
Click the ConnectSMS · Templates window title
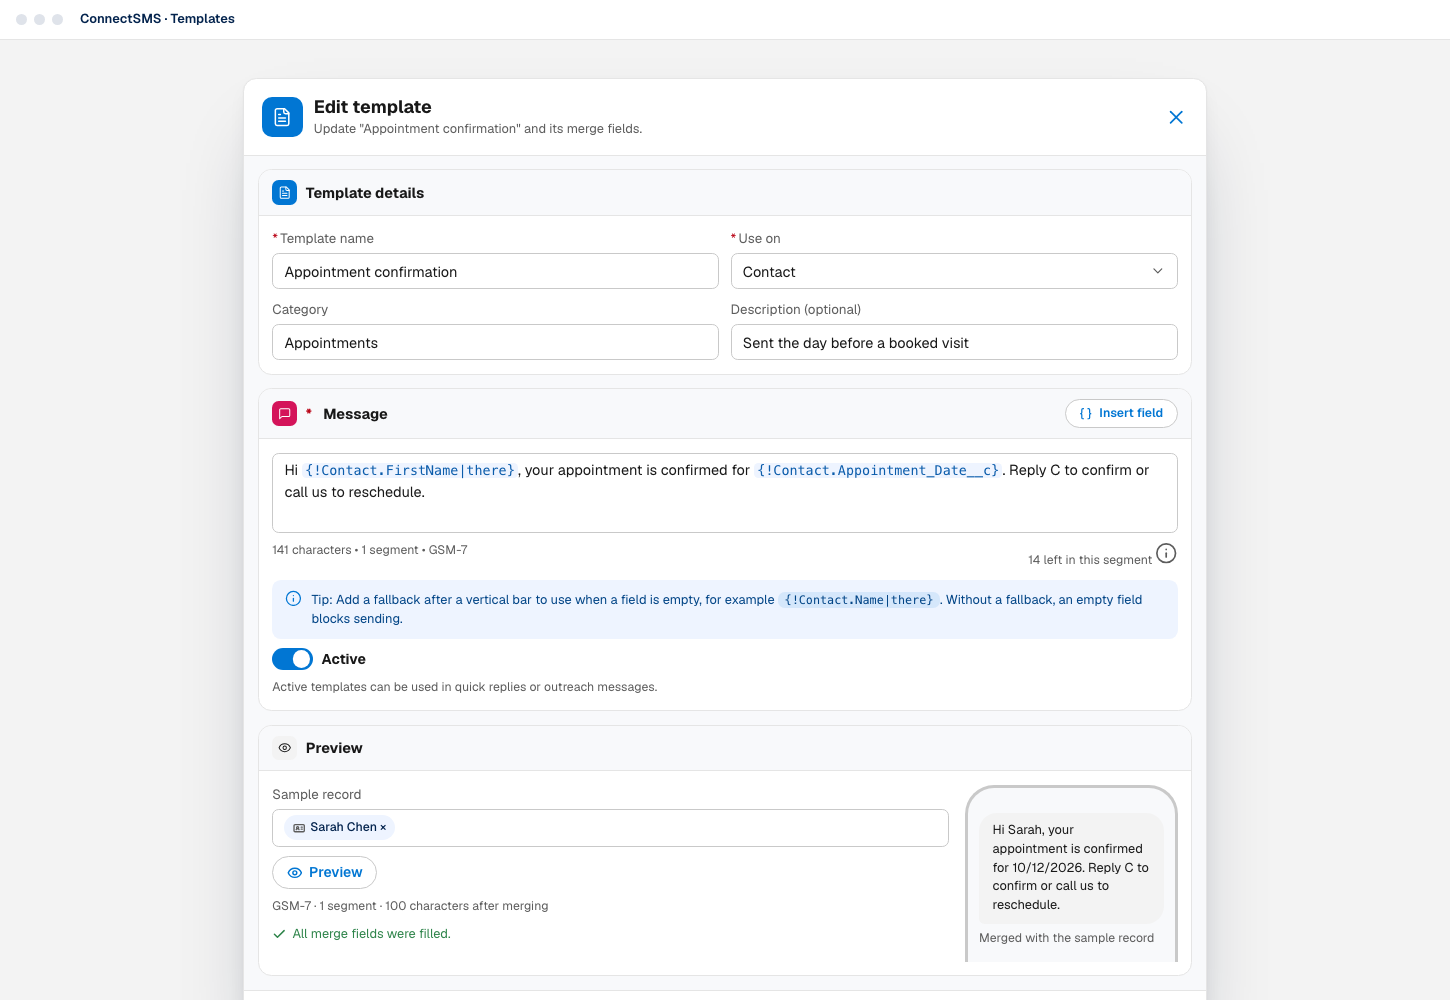(x=157, y=19)
